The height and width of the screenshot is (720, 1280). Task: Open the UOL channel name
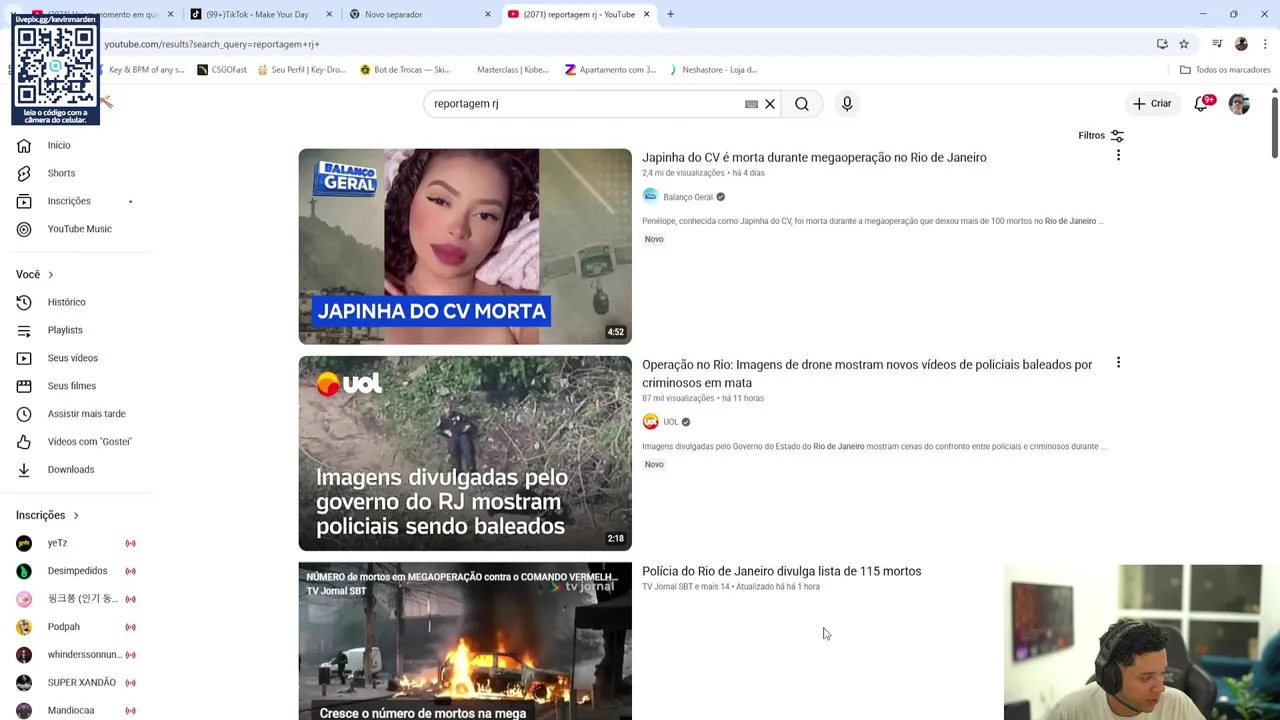click(x=670, y=422)
